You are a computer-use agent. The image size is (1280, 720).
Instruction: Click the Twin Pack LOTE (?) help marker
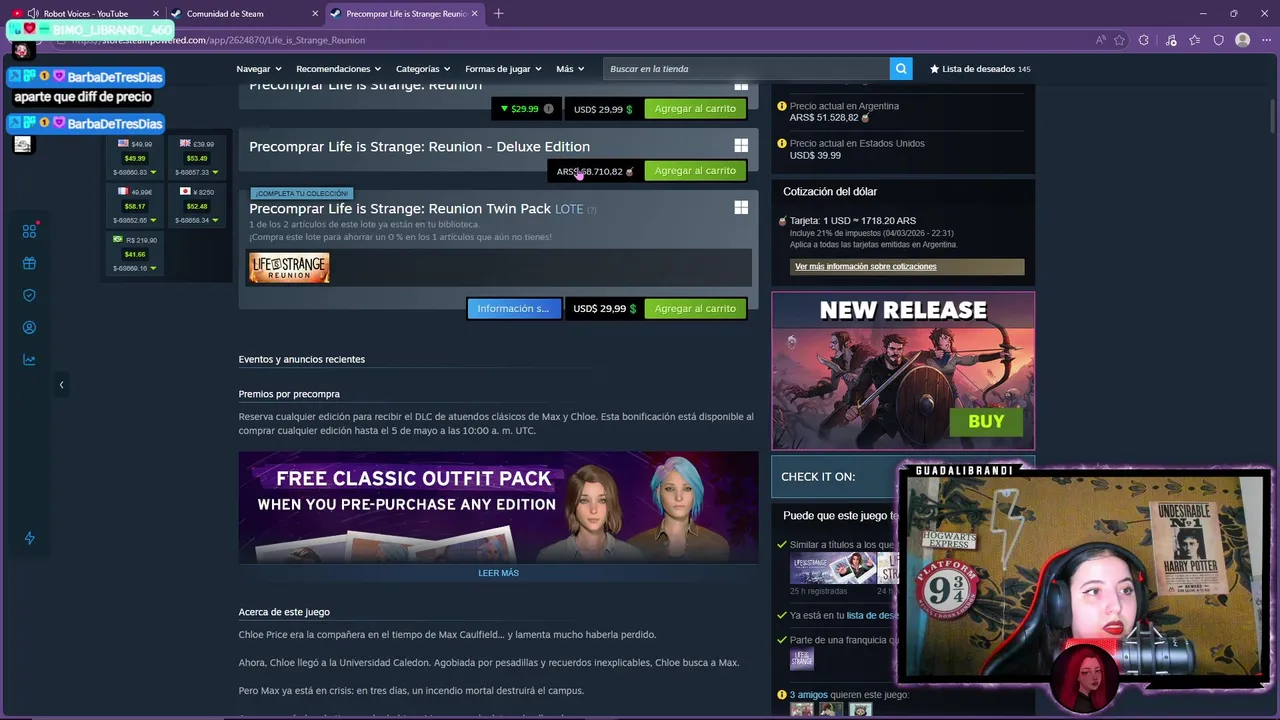click(x=591, y=210)
